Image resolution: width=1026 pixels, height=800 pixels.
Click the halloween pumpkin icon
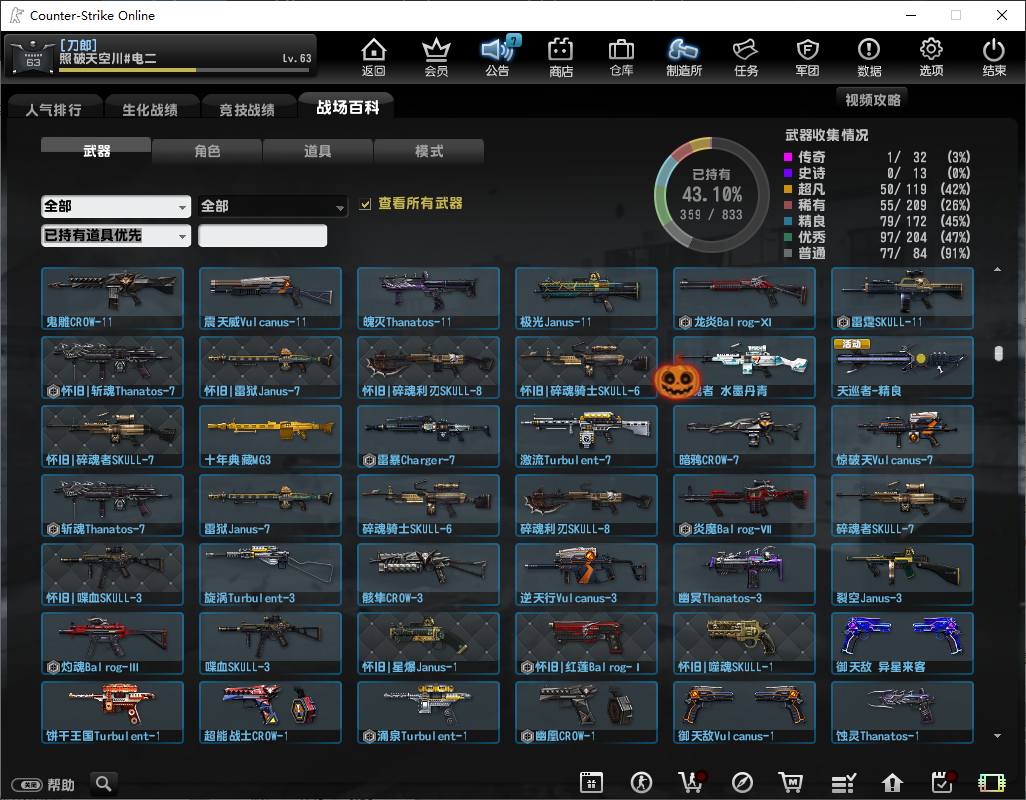677,379
